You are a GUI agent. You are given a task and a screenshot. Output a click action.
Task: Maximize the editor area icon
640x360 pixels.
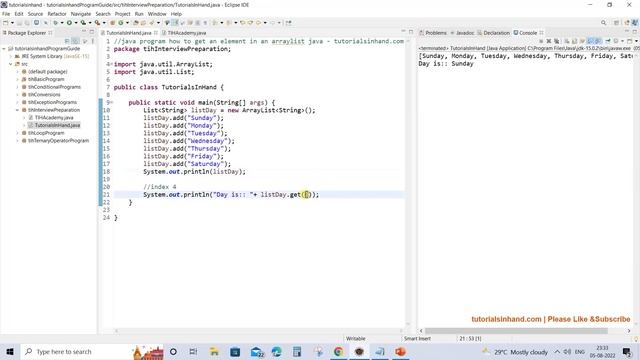pyautogui.click(x=411, y=32)
